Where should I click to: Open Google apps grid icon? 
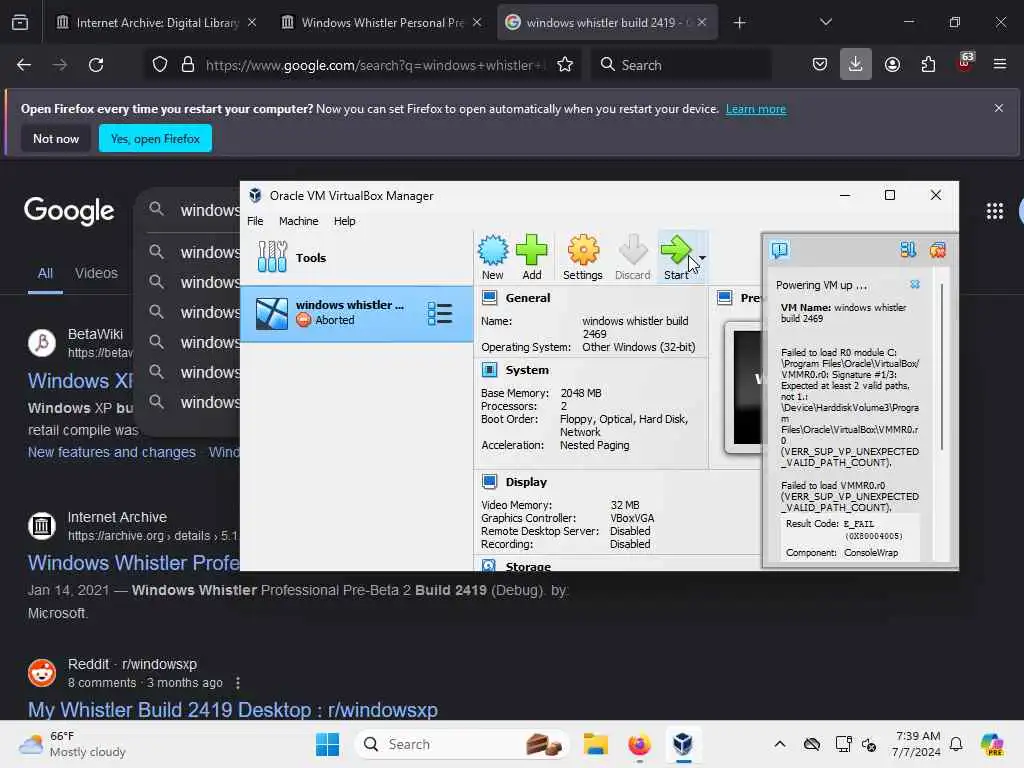click(x=995, y=211)
